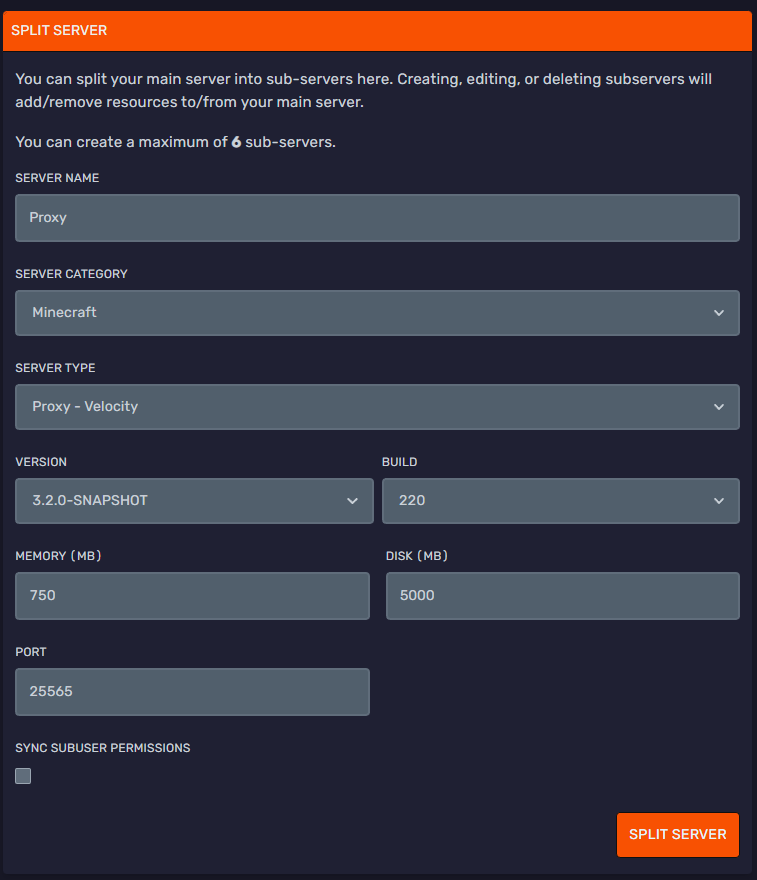Screen dimensions: 757x880
Task: Click the Server Category label text
Action: pos(71,274)
